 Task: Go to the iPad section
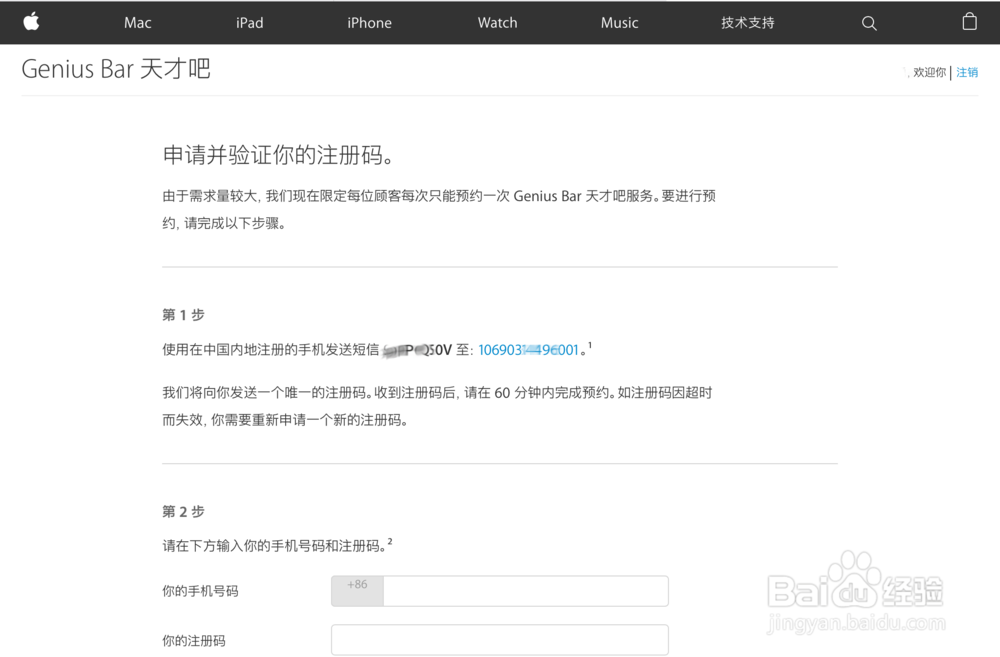click(x=249, y=23)
